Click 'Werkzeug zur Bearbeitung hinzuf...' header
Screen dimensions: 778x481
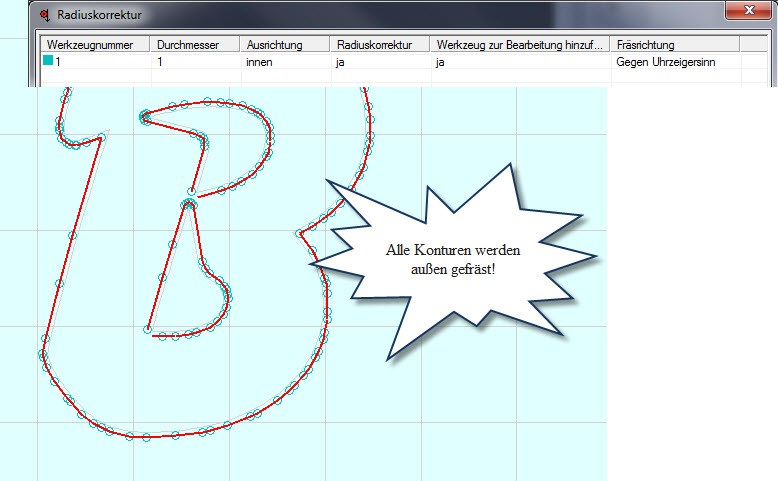click(x=519, y=45)
